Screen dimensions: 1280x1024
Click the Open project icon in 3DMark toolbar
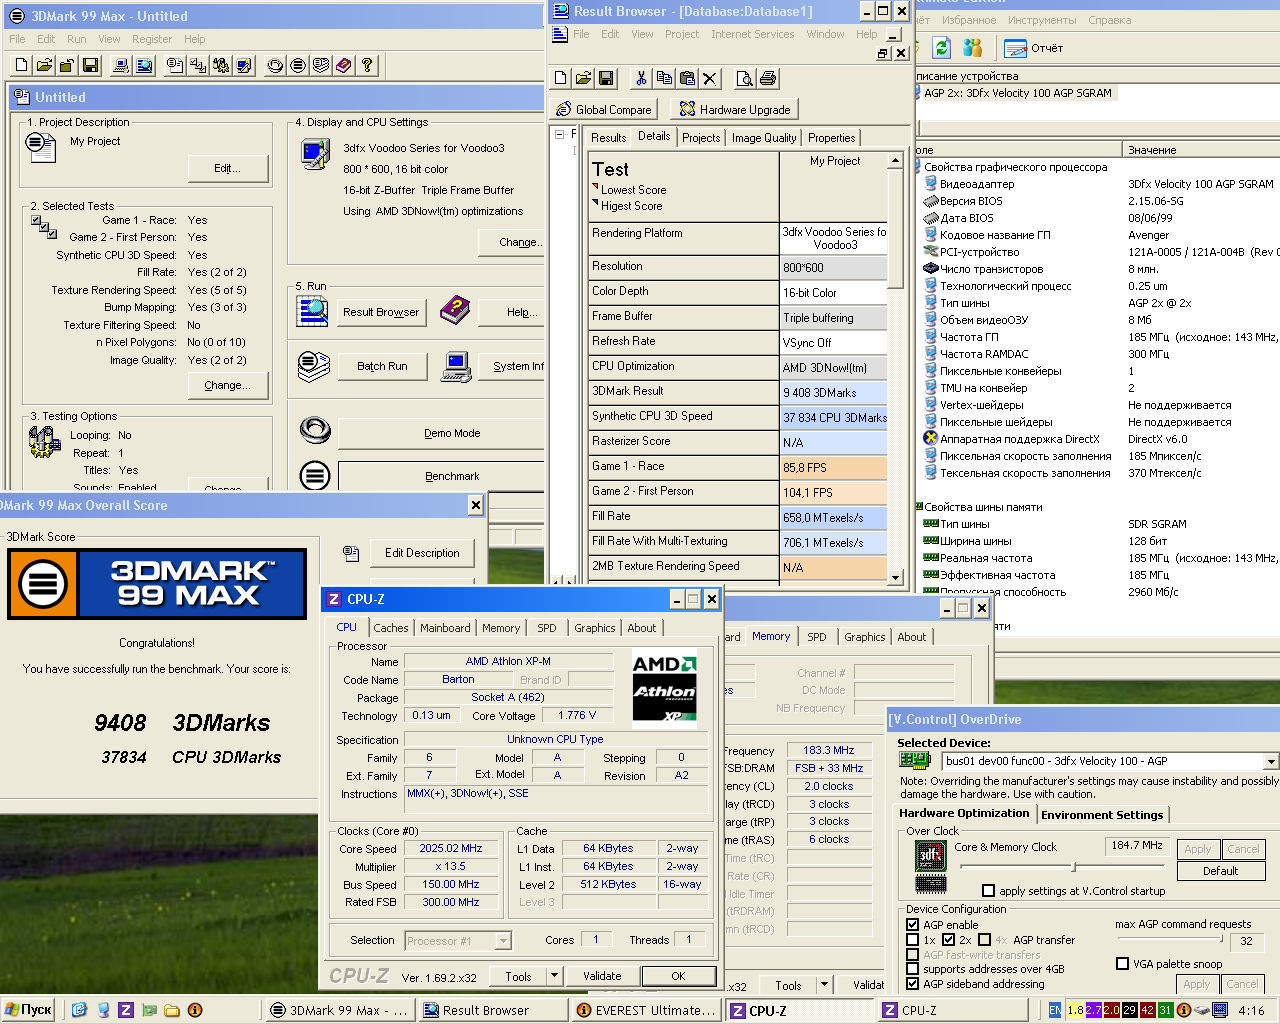coord(44,66)
